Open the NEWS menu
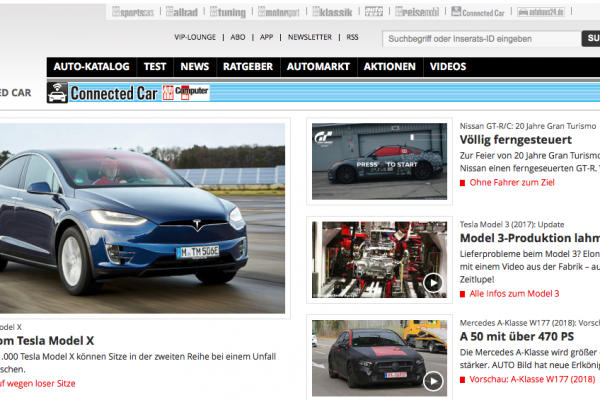The image size is (600, 400). point(195,67)
